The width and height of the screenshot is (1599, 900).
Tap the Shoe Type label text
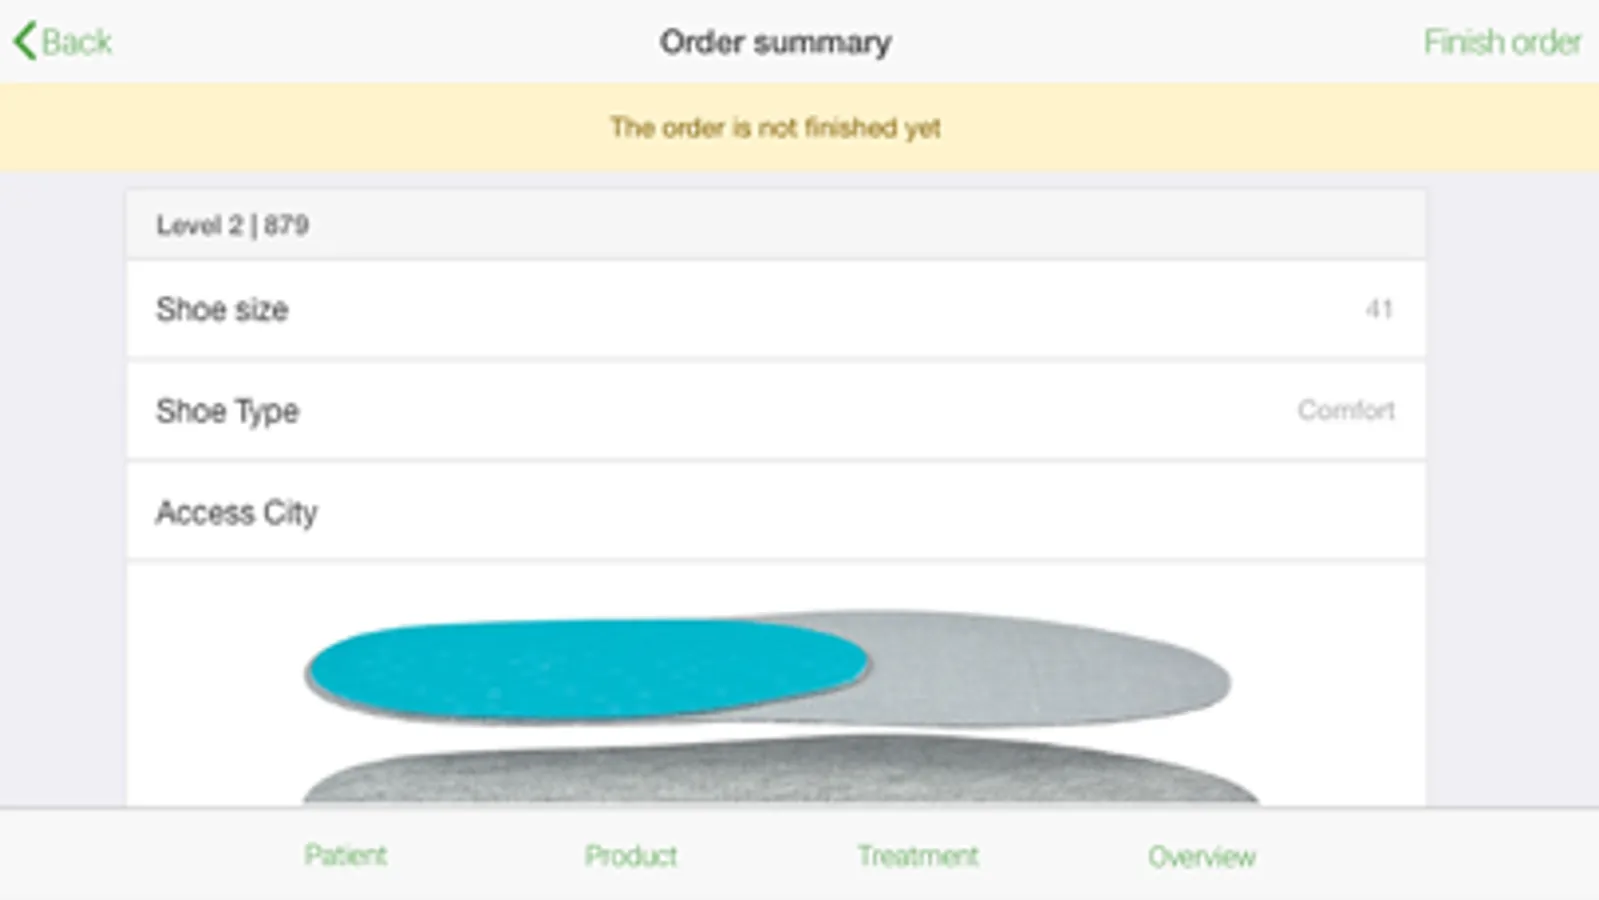(227, 411)
